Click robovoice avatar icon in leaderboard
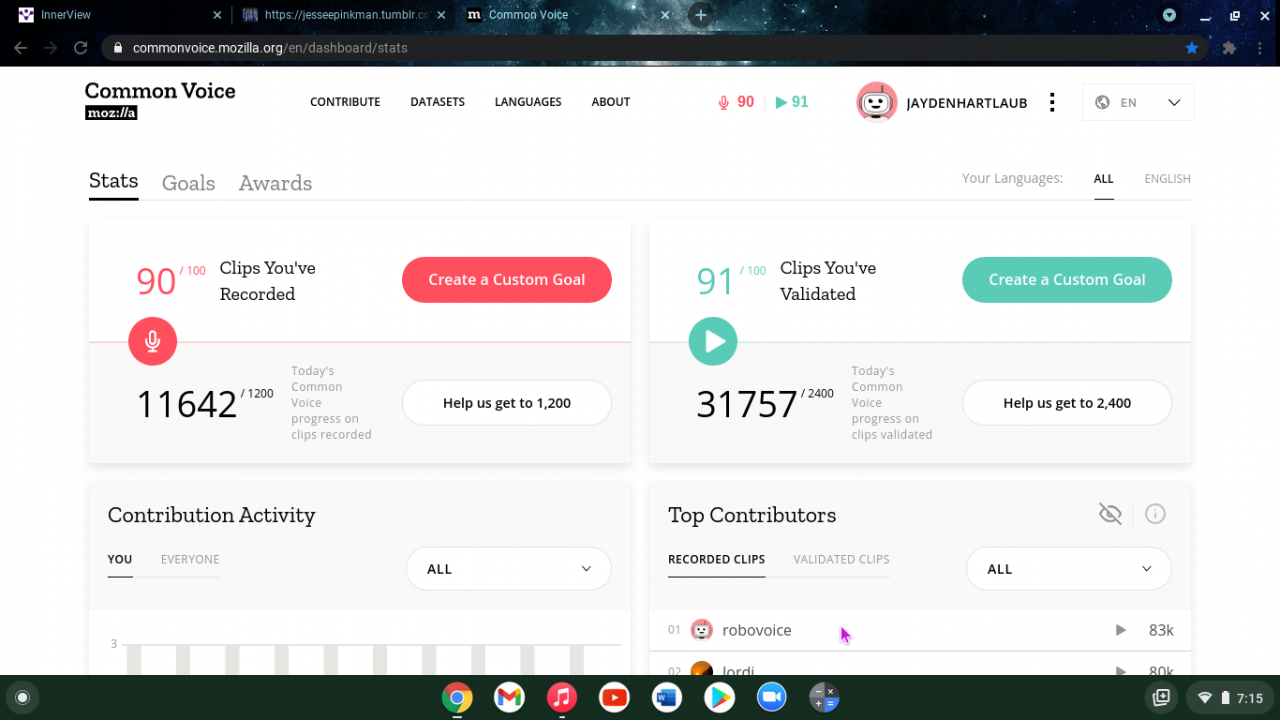The width and height of the screenshot is (1280, 720). click(702, 630)
